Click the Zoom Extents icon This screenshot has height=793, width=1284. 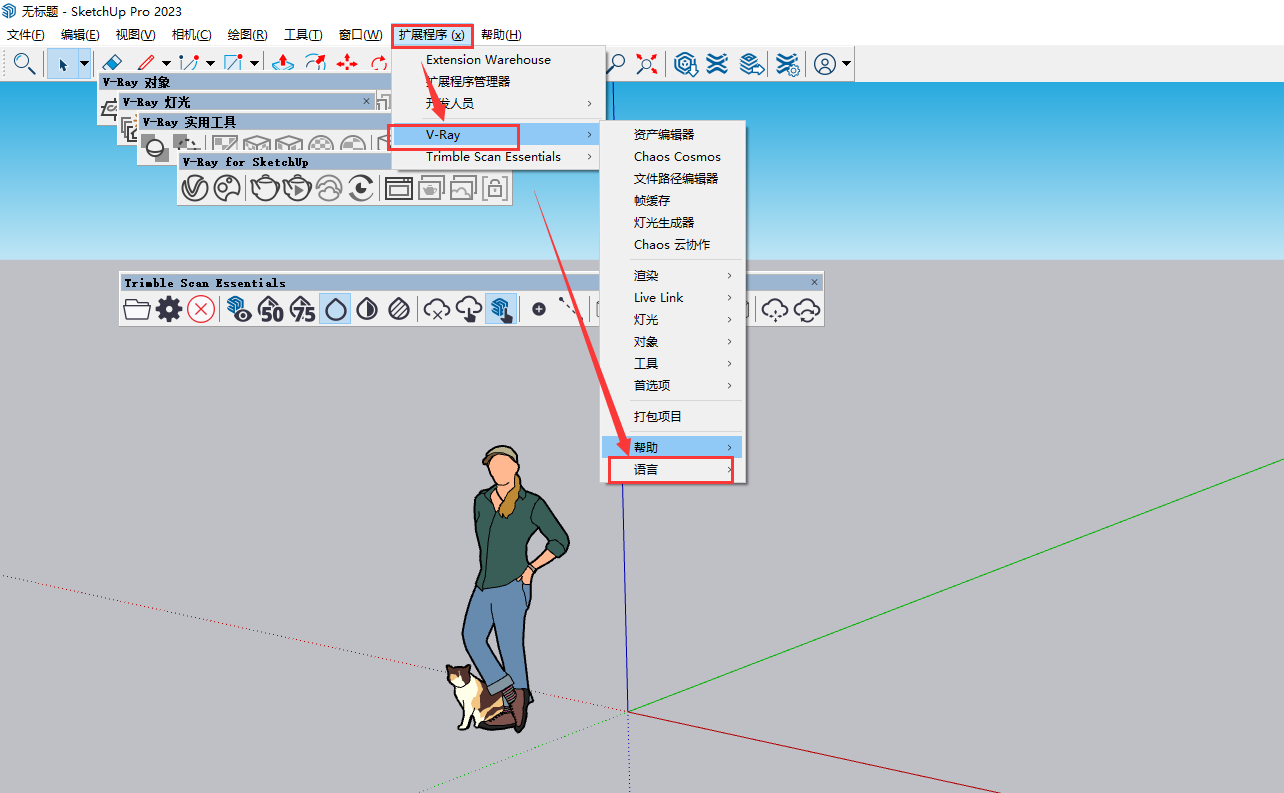coord(648,64)
